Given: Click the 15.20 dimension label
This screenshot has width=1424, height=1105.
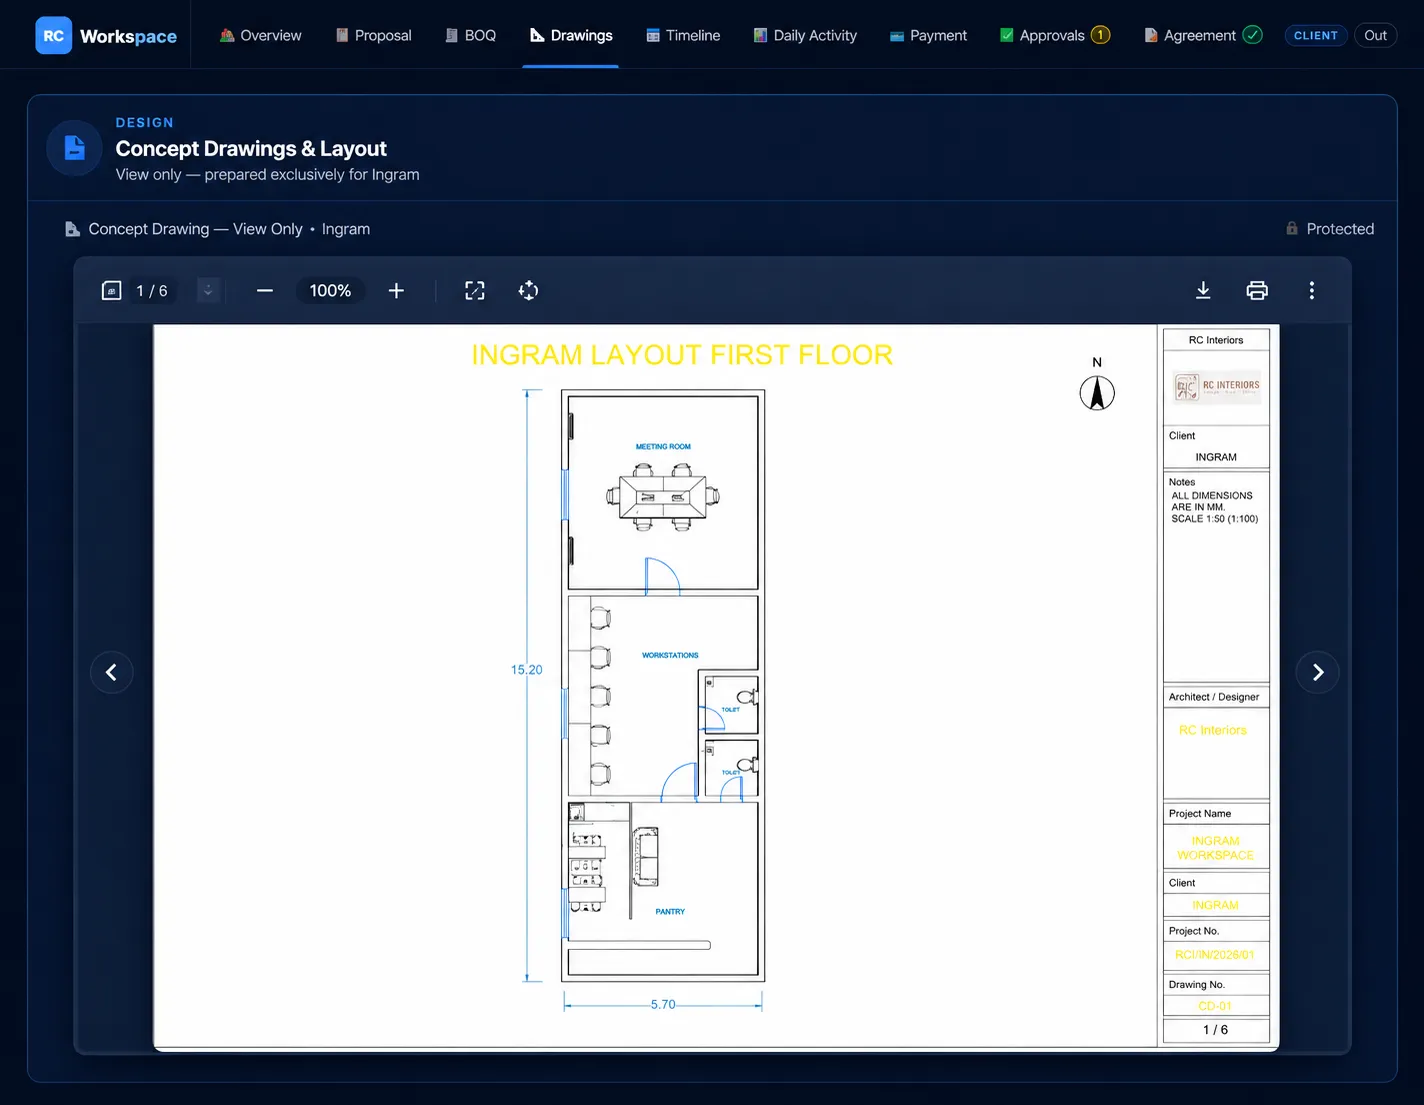Looking at the screenshot, I should pyautogui.click(x=527, y=670).
